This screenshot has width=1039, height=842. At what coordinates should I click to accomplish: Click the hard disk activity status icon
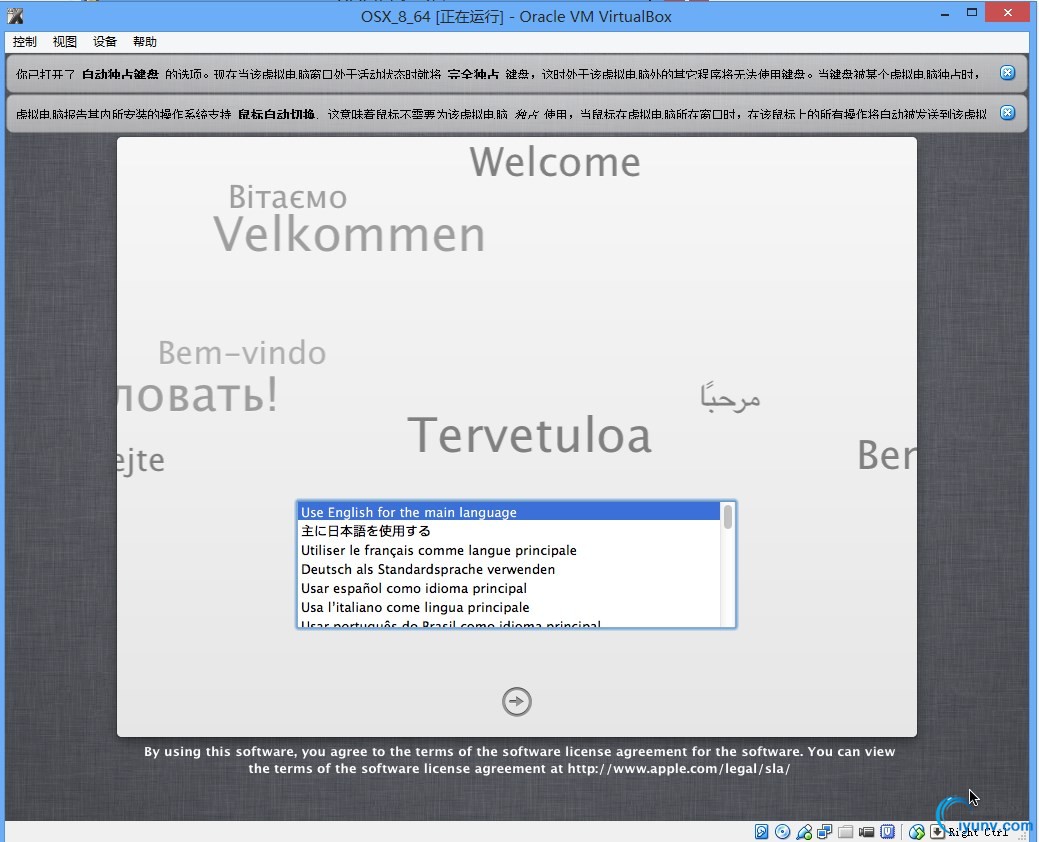click(x=761, y=831)
